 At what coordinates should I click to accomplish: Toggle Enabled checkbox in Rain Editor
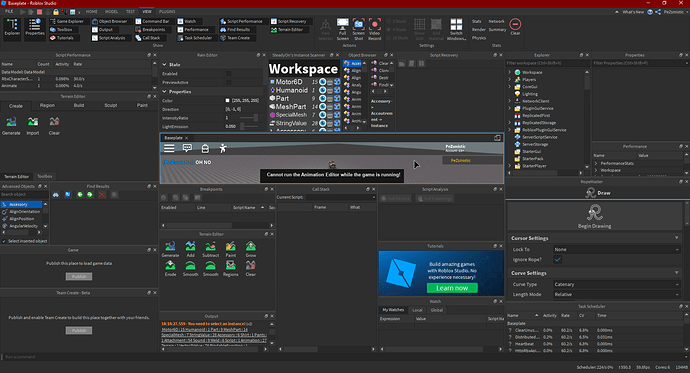point(228,73)
